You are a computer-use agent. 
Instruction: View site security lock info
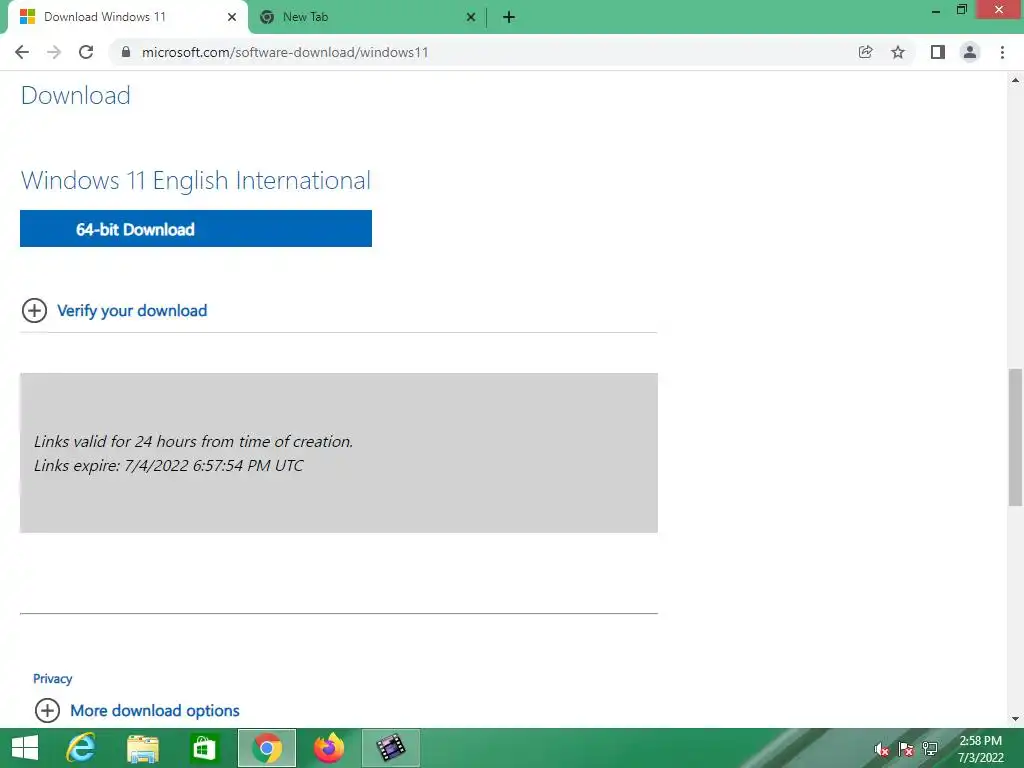click(x=126, y=52)
